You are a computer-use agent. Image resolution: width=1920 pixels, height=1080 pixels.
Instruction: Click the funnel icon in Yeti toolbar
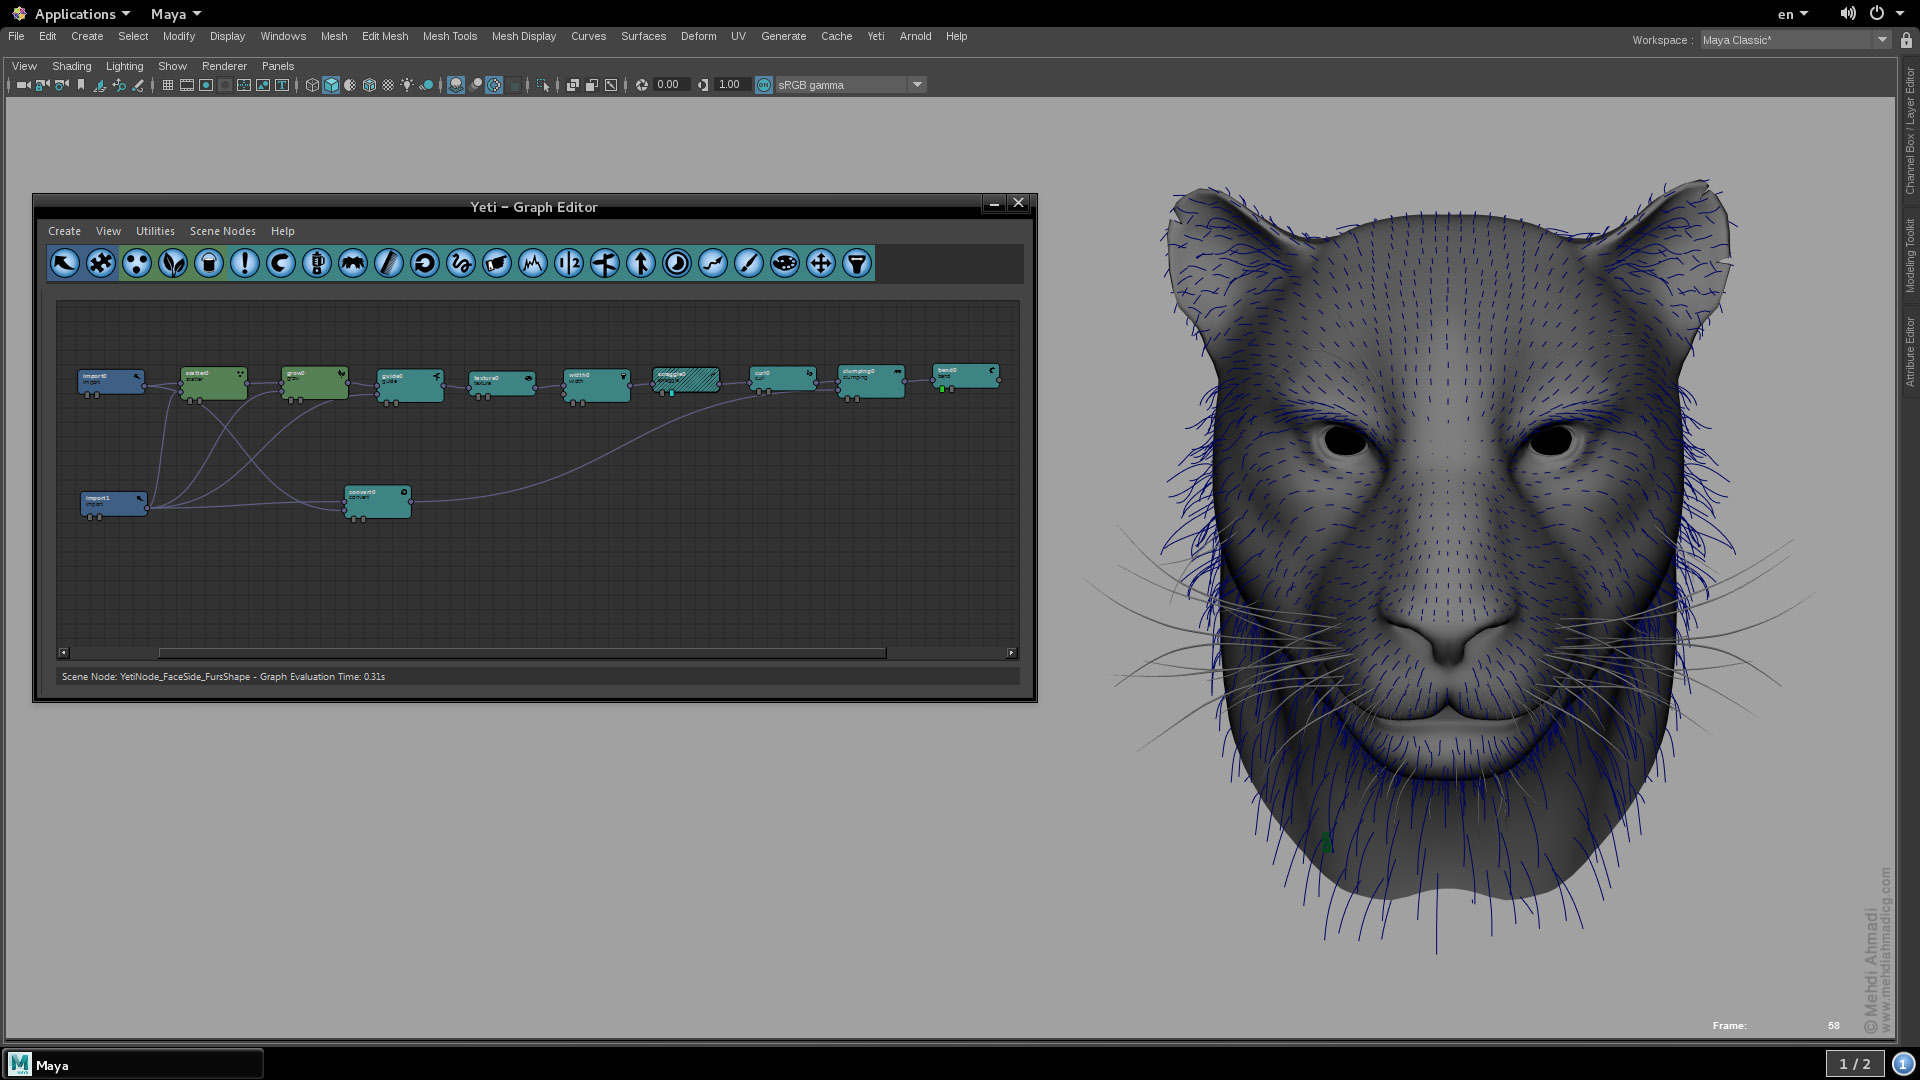tap(857, 263)
